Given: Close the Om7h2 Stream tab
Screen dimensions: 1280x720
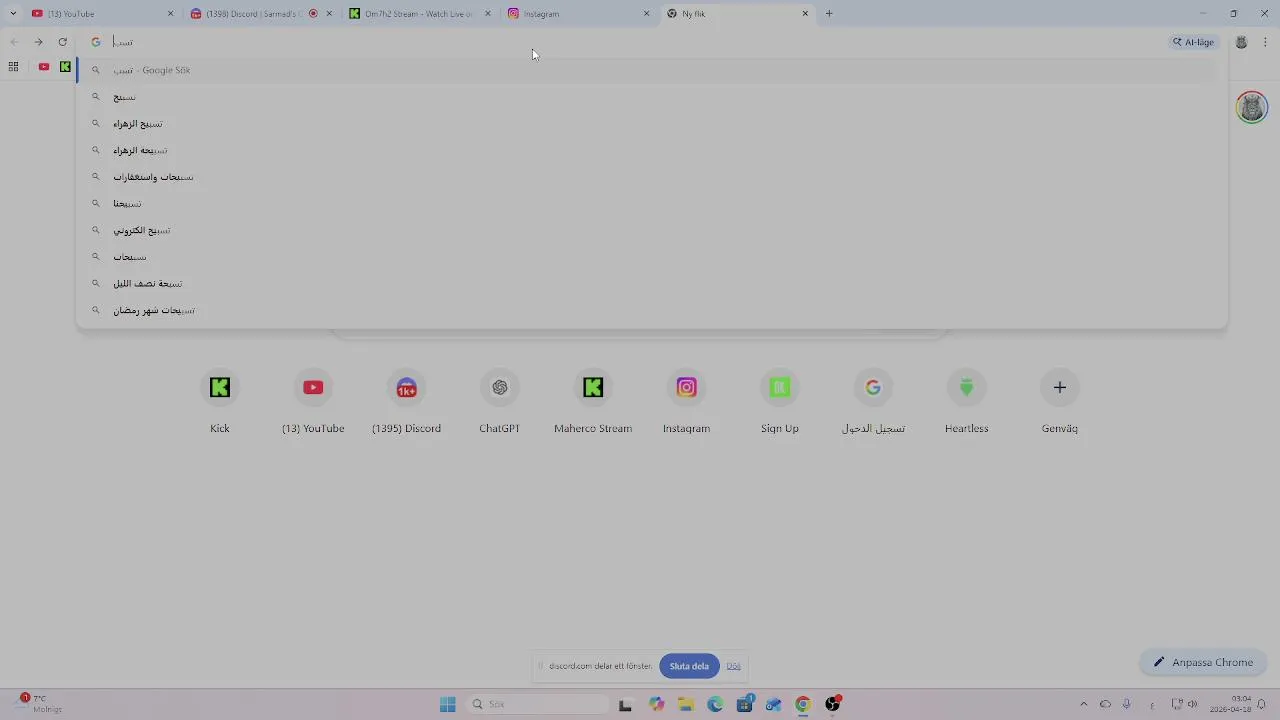Looking at the screenshot, I should (488, 14).
